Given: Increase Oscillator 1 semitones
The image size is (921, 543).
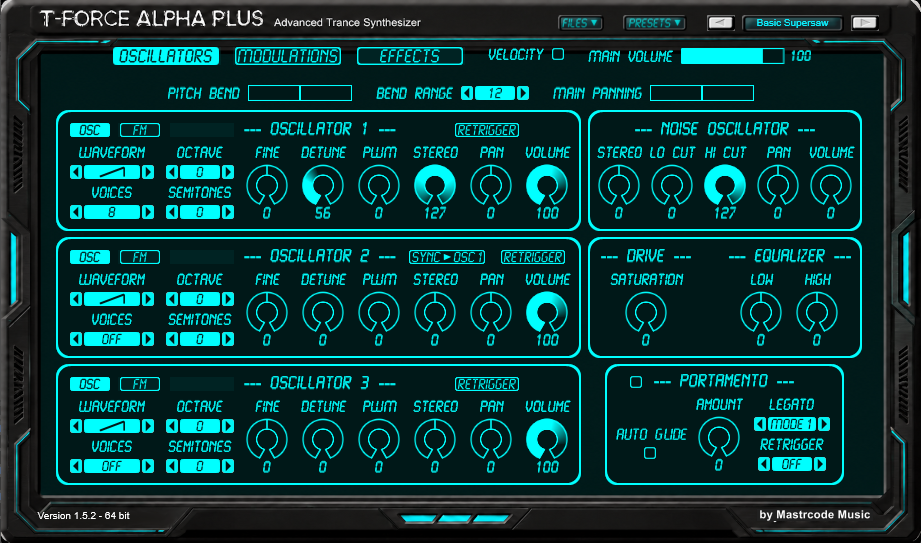Looking at the screenshot, I should coord(228,212).
